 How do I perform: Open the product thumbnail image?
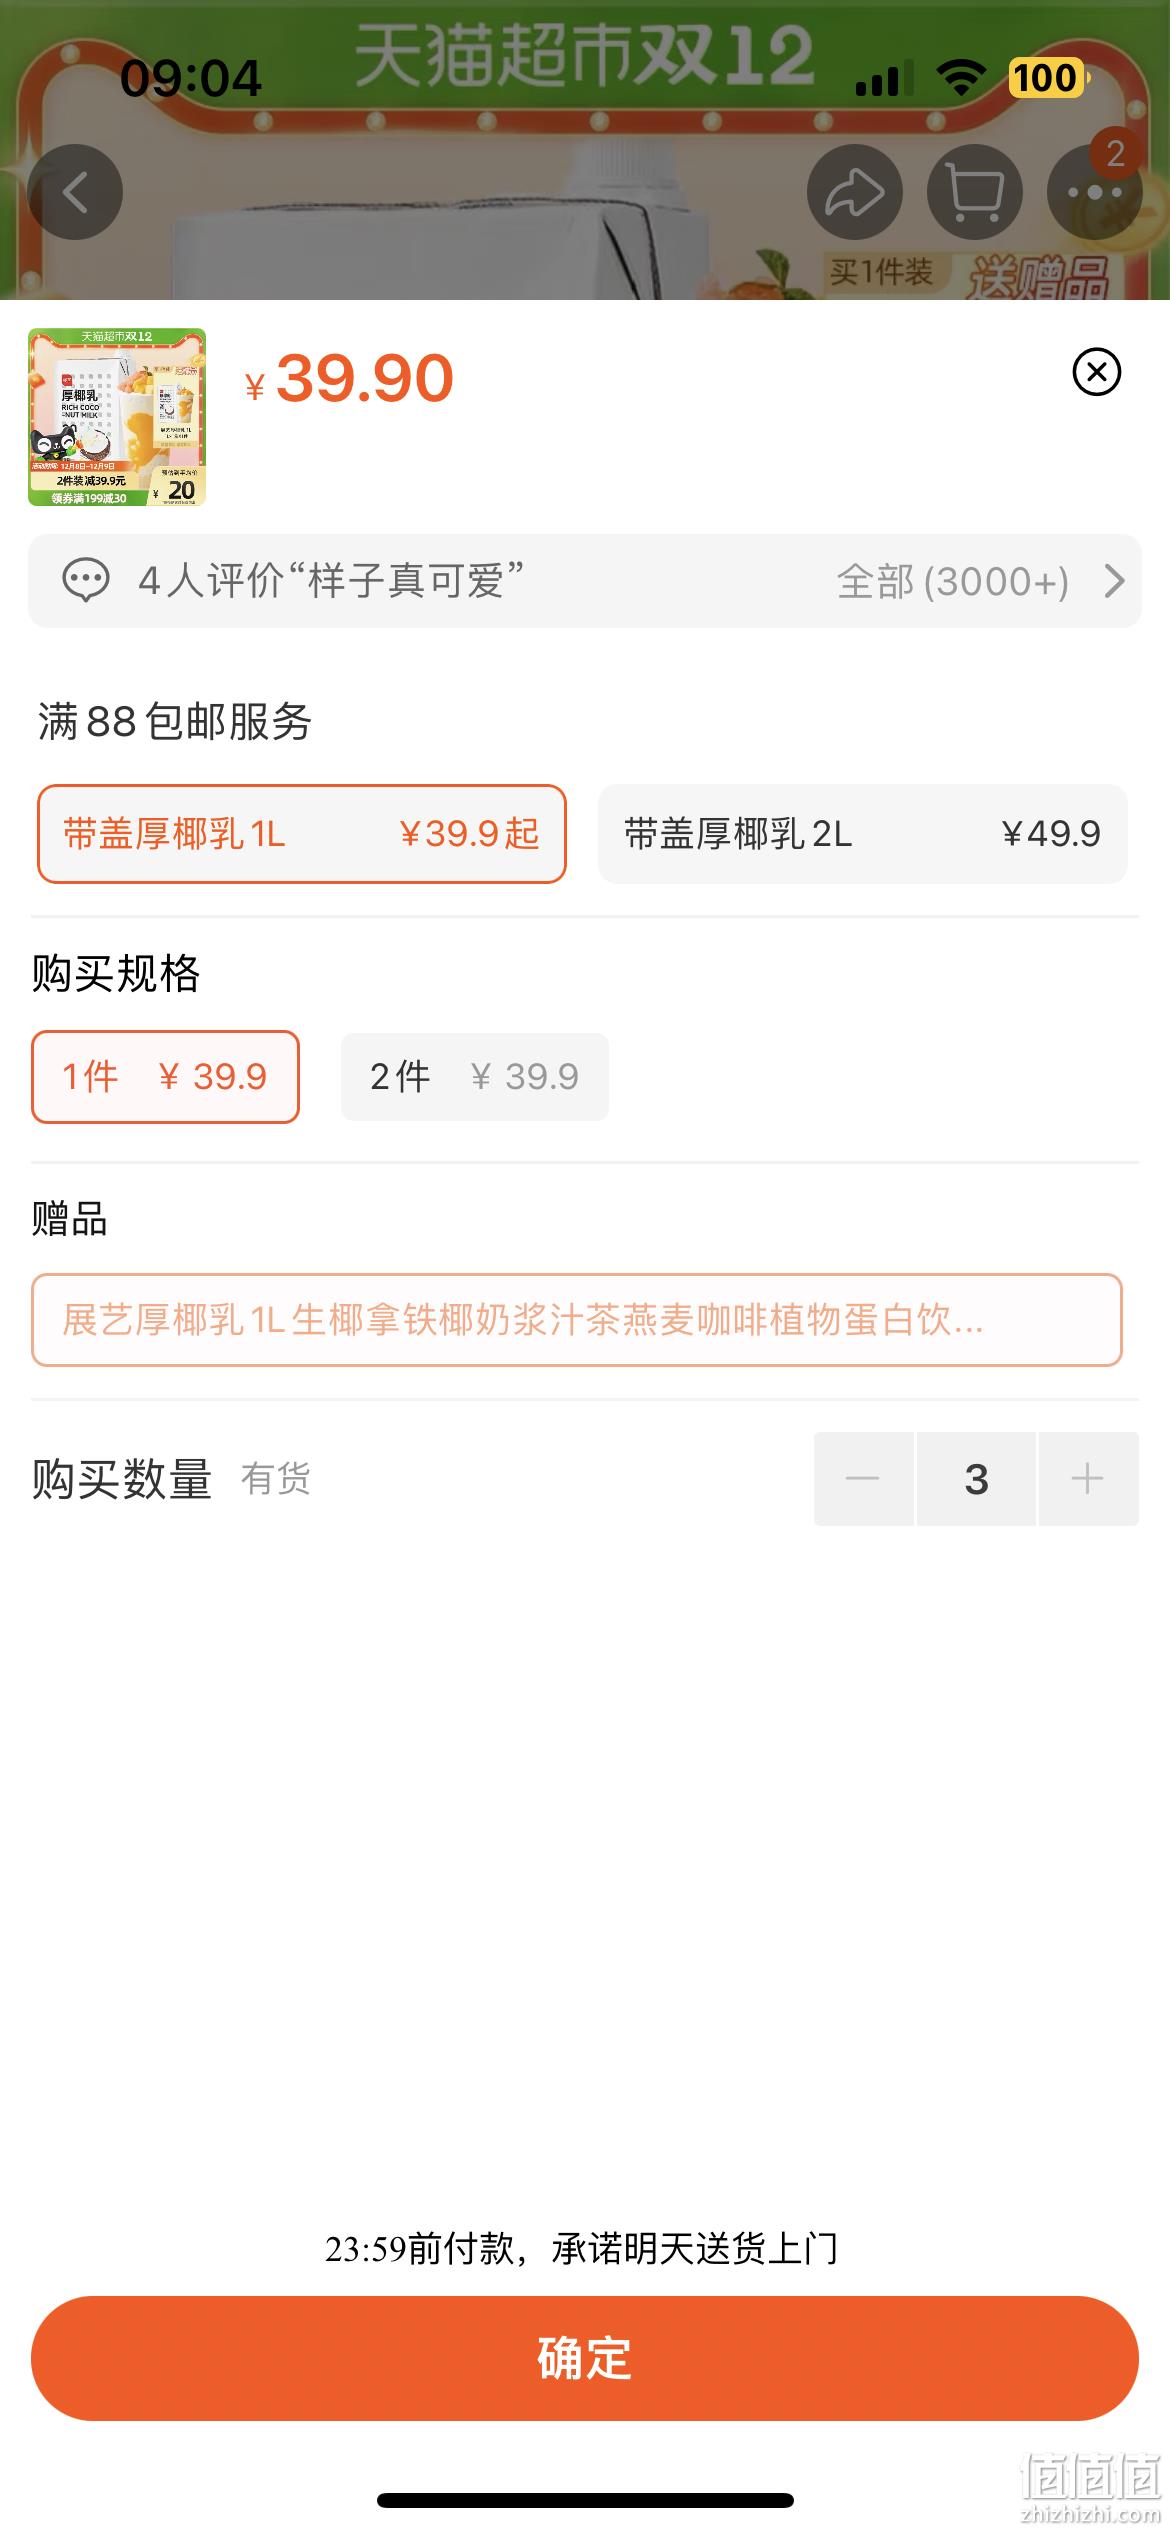coord(117,417)
